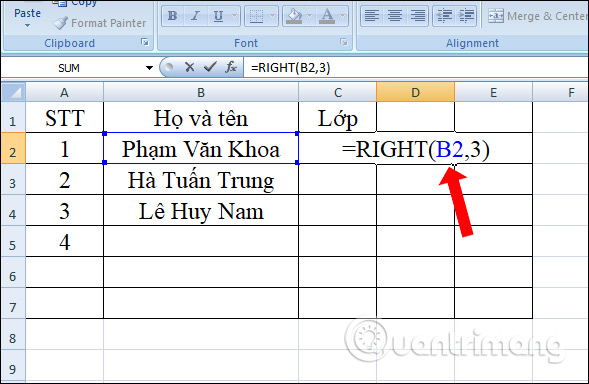Align text right
The width and height of the screenshot is (589, 384).
pyautogui.click(x=418, y=16)
